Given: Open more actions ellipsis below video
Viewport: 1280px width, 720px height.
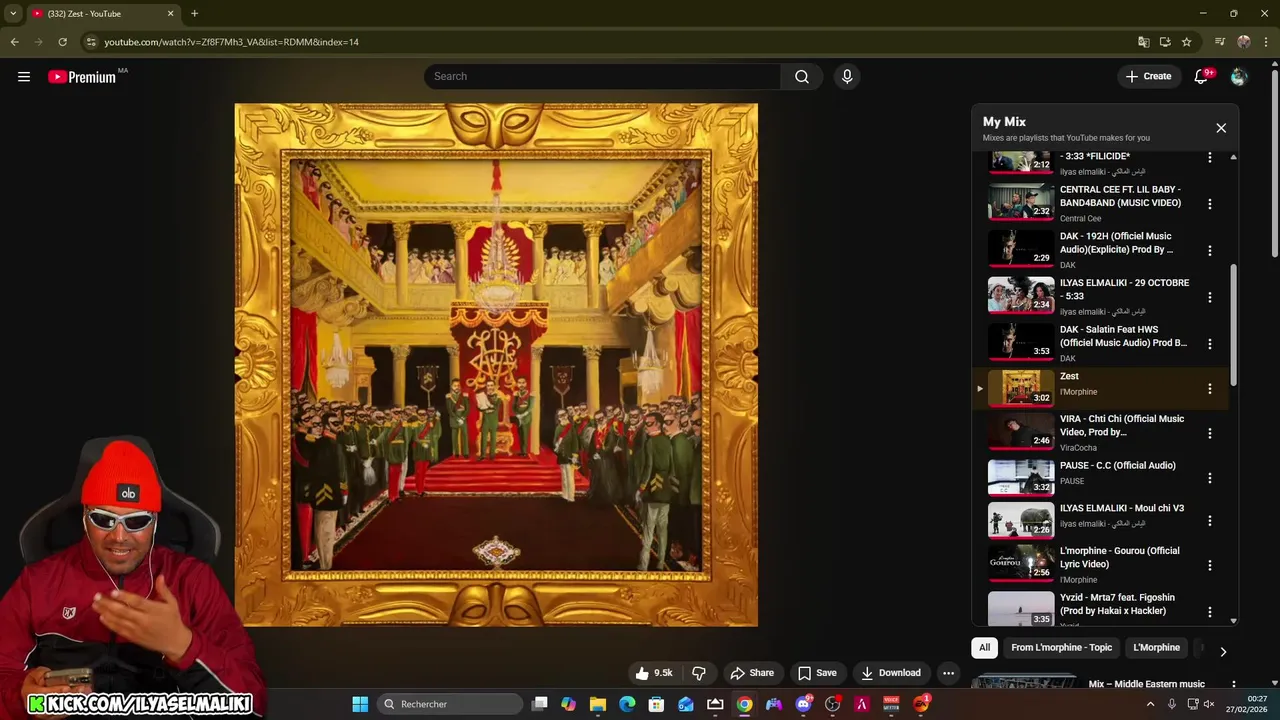Looking at the screenshot, I should click(x=948, y=673).
